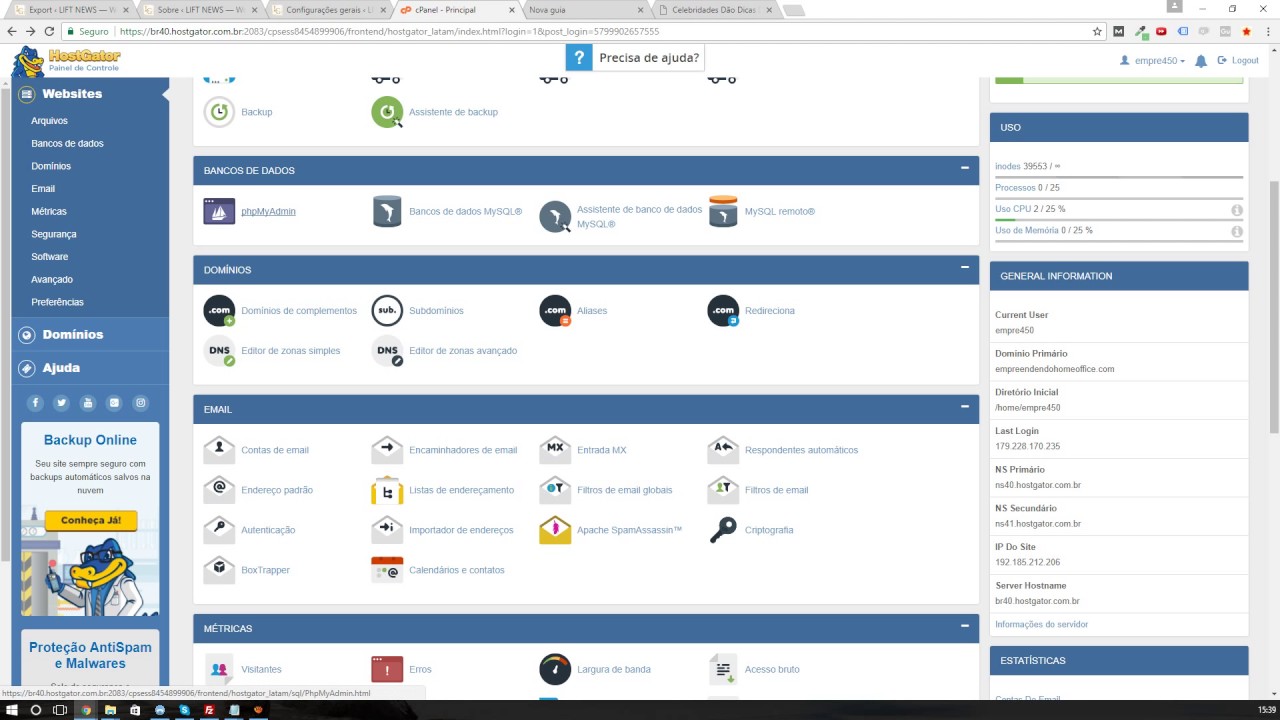The height and width of the screenshot is (720, 1280).
Task: Collapse the Email section
Action: point(964,406)
